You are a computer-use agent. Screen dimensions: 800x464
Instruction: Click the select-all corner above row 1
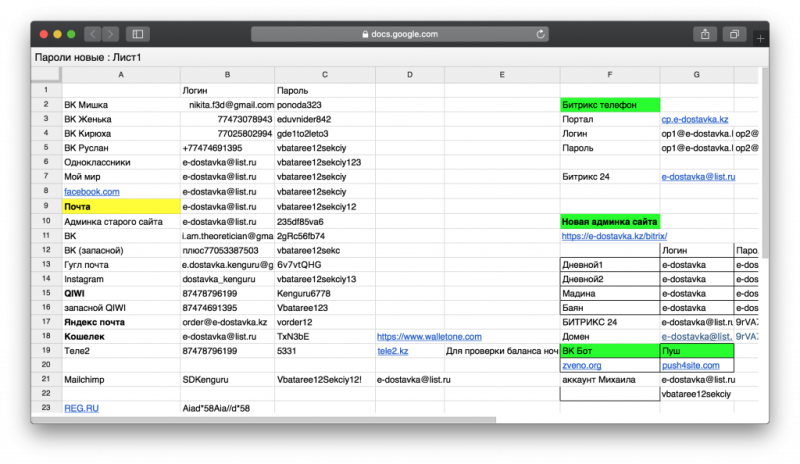click(46, 75)
